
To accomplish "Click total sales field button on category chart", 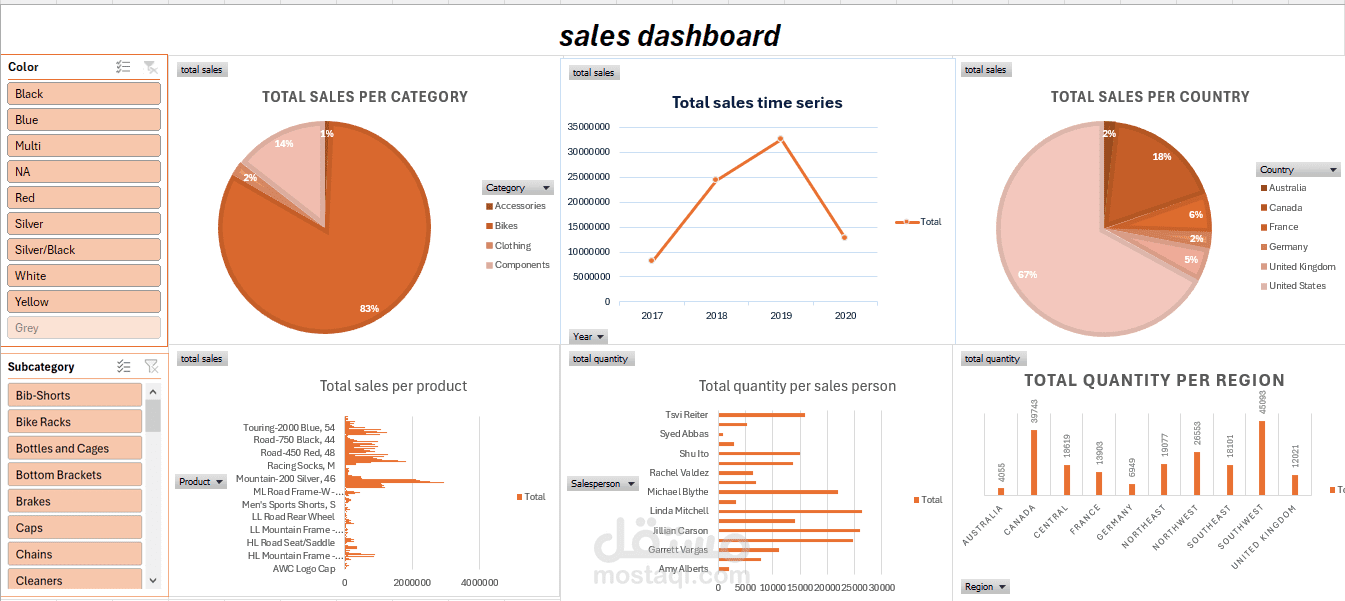I will [x=202, y=70].
